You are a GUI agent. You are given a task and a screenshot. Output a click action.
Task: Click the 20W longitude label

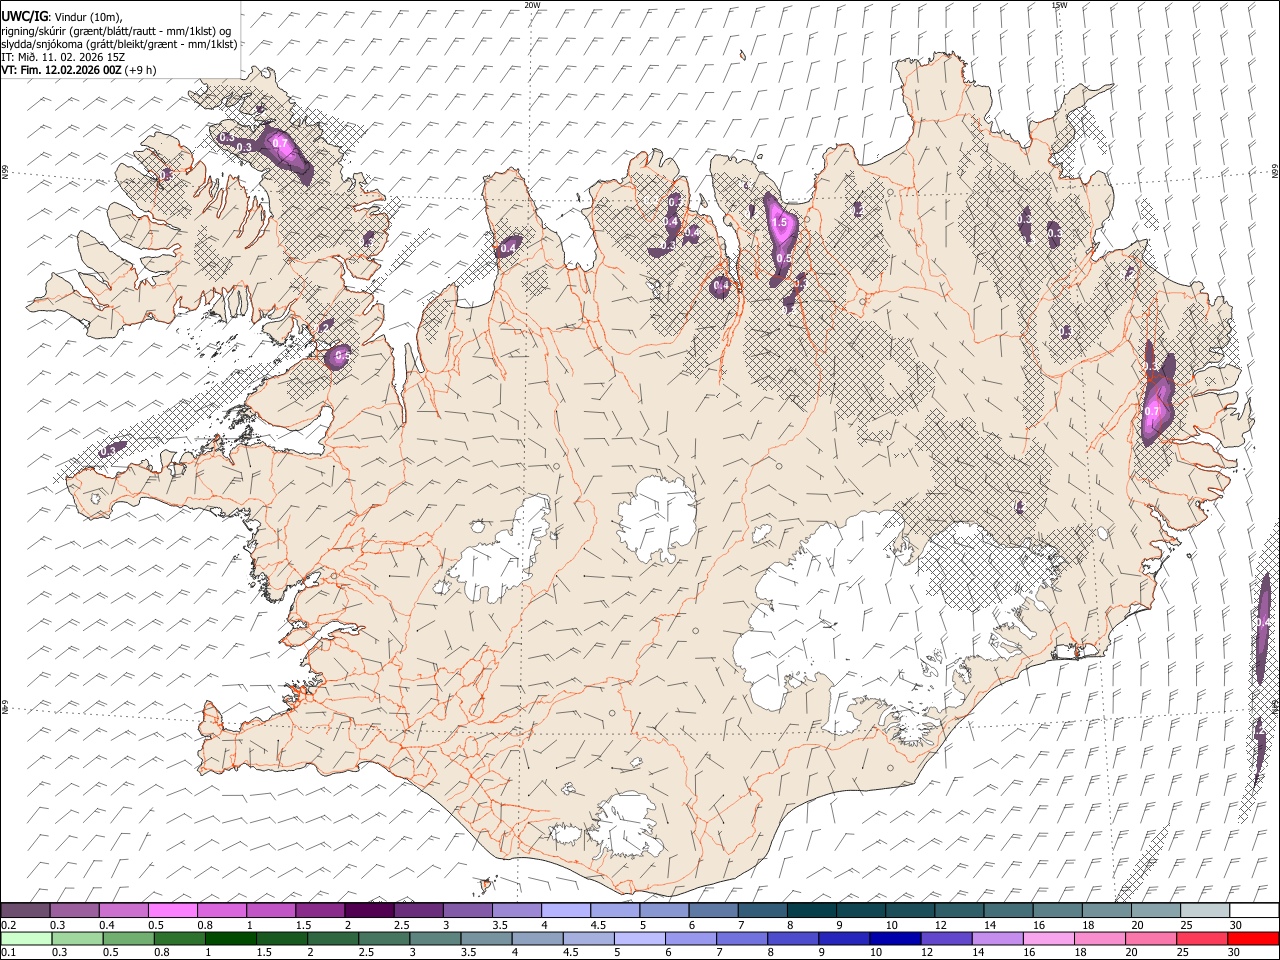point(532,5)
